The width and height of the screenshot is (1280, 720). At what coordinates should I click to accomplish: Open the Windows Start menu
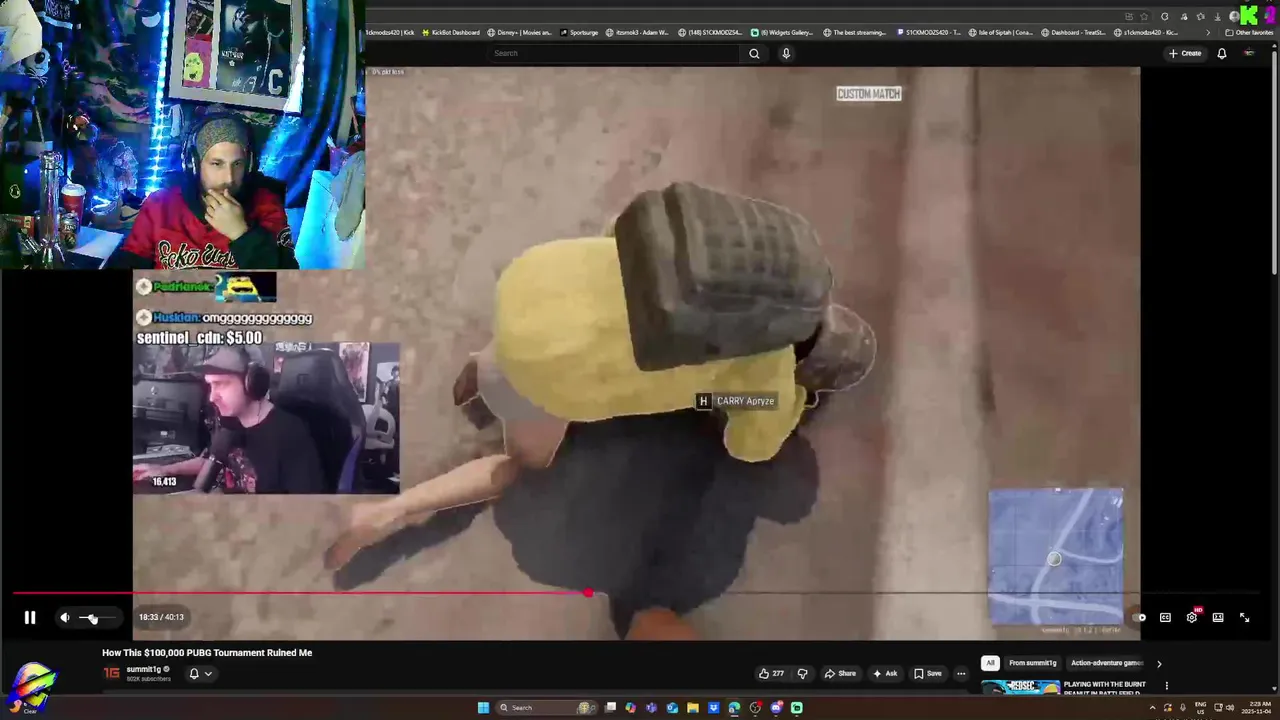tap(483, 707)
